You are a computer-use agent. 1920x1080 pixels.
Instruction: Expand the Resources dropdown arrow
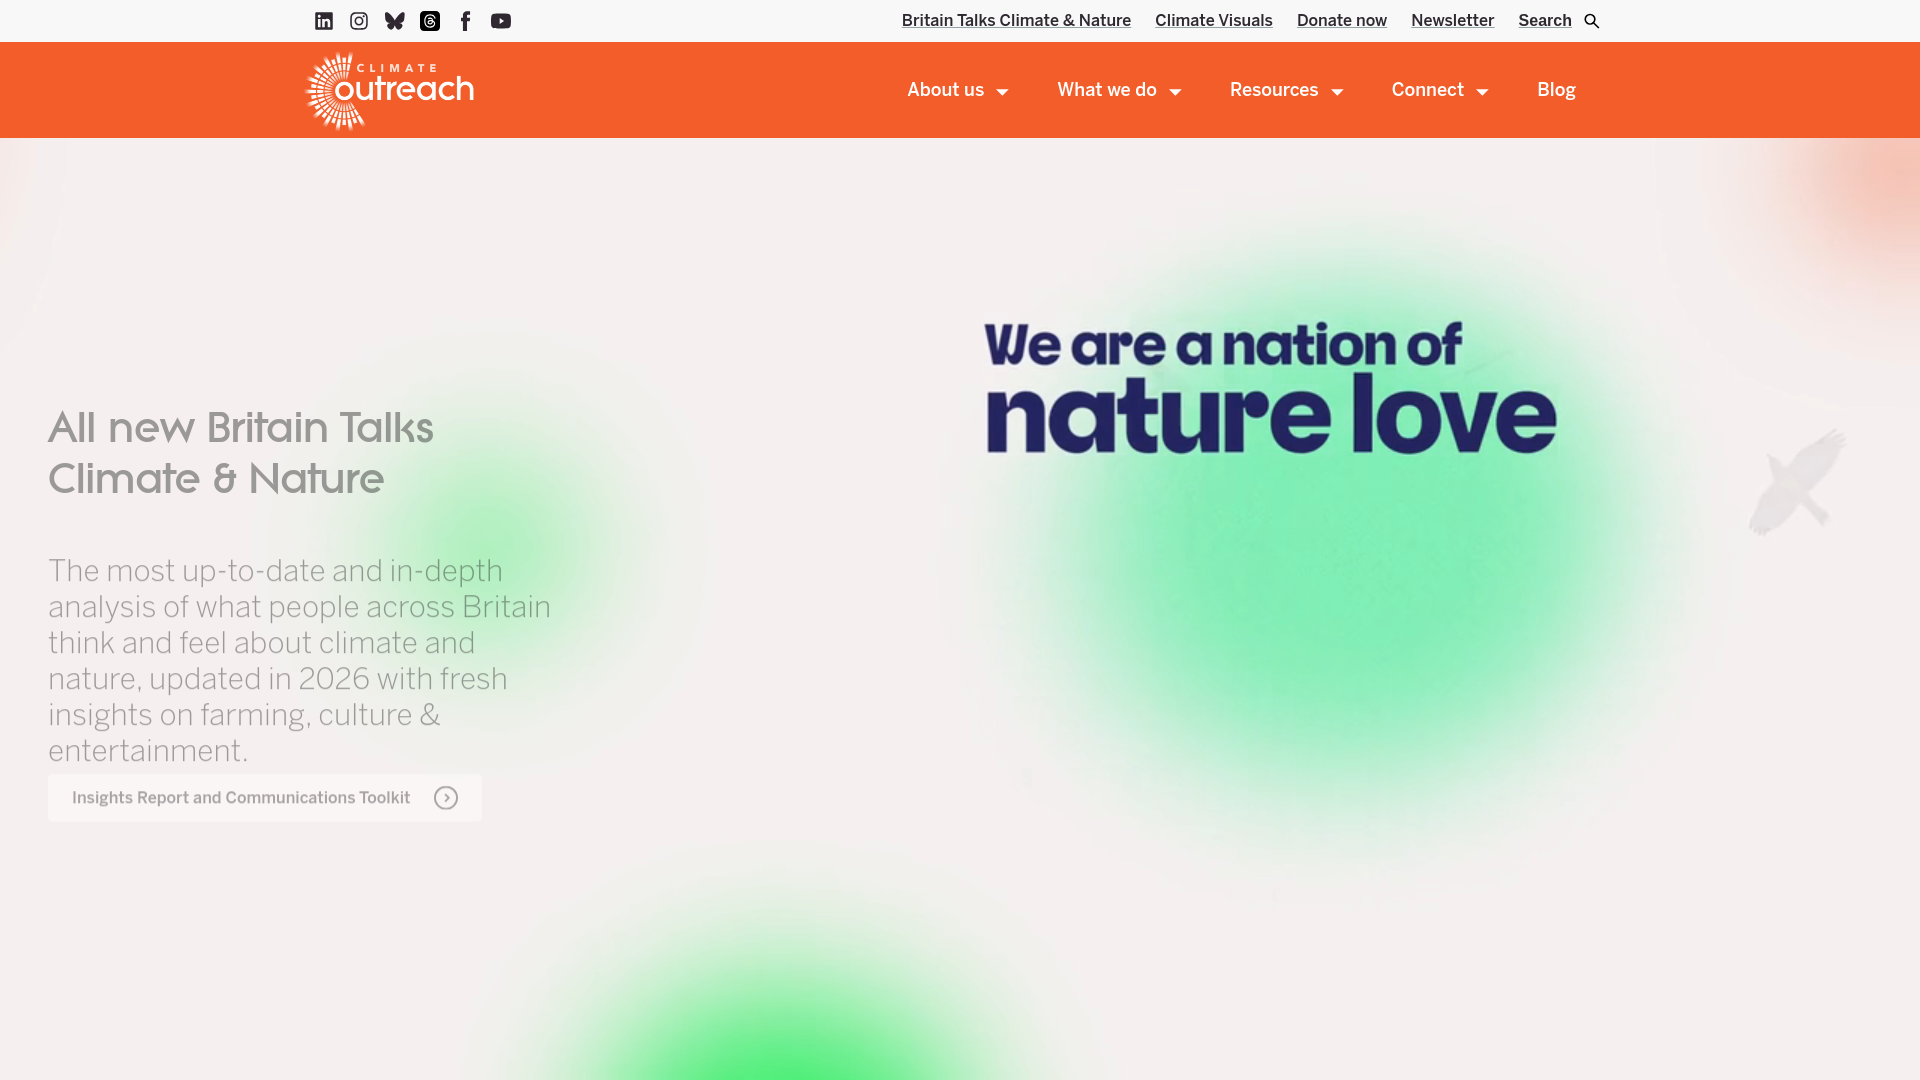[1337, 92]
